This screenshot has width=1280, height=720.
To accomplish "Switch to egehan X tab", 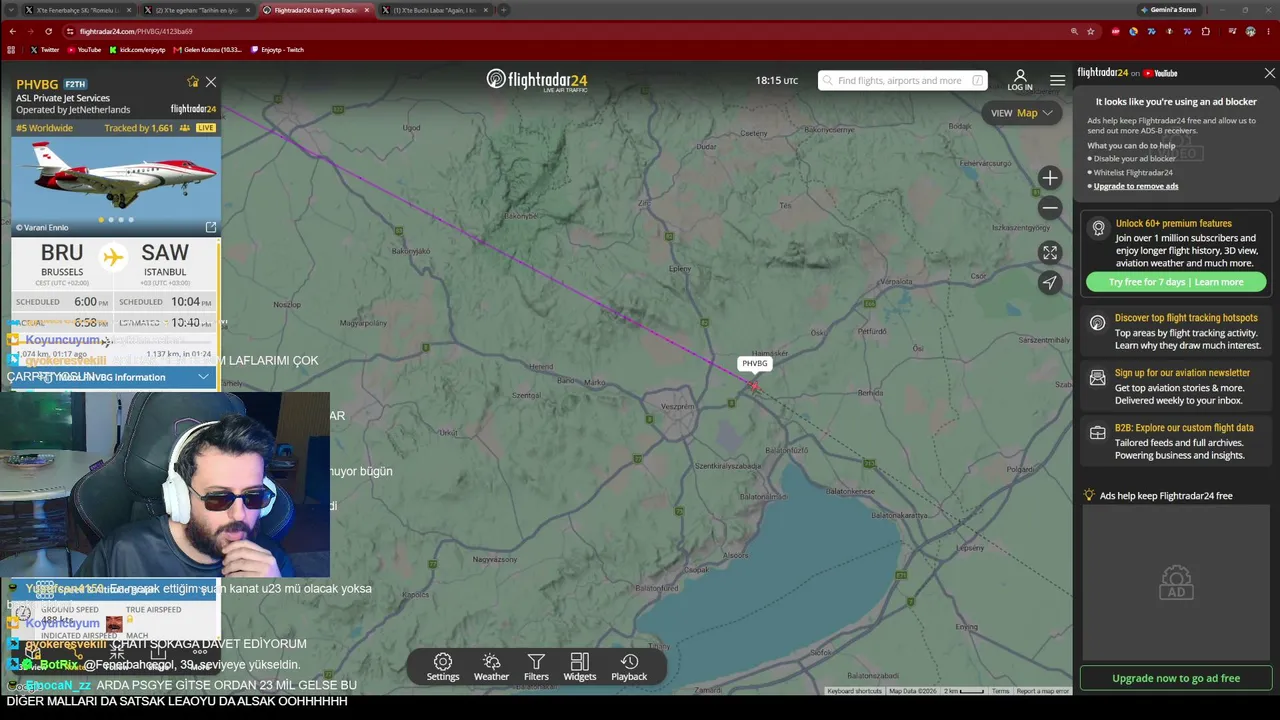I will pos(199,10).
